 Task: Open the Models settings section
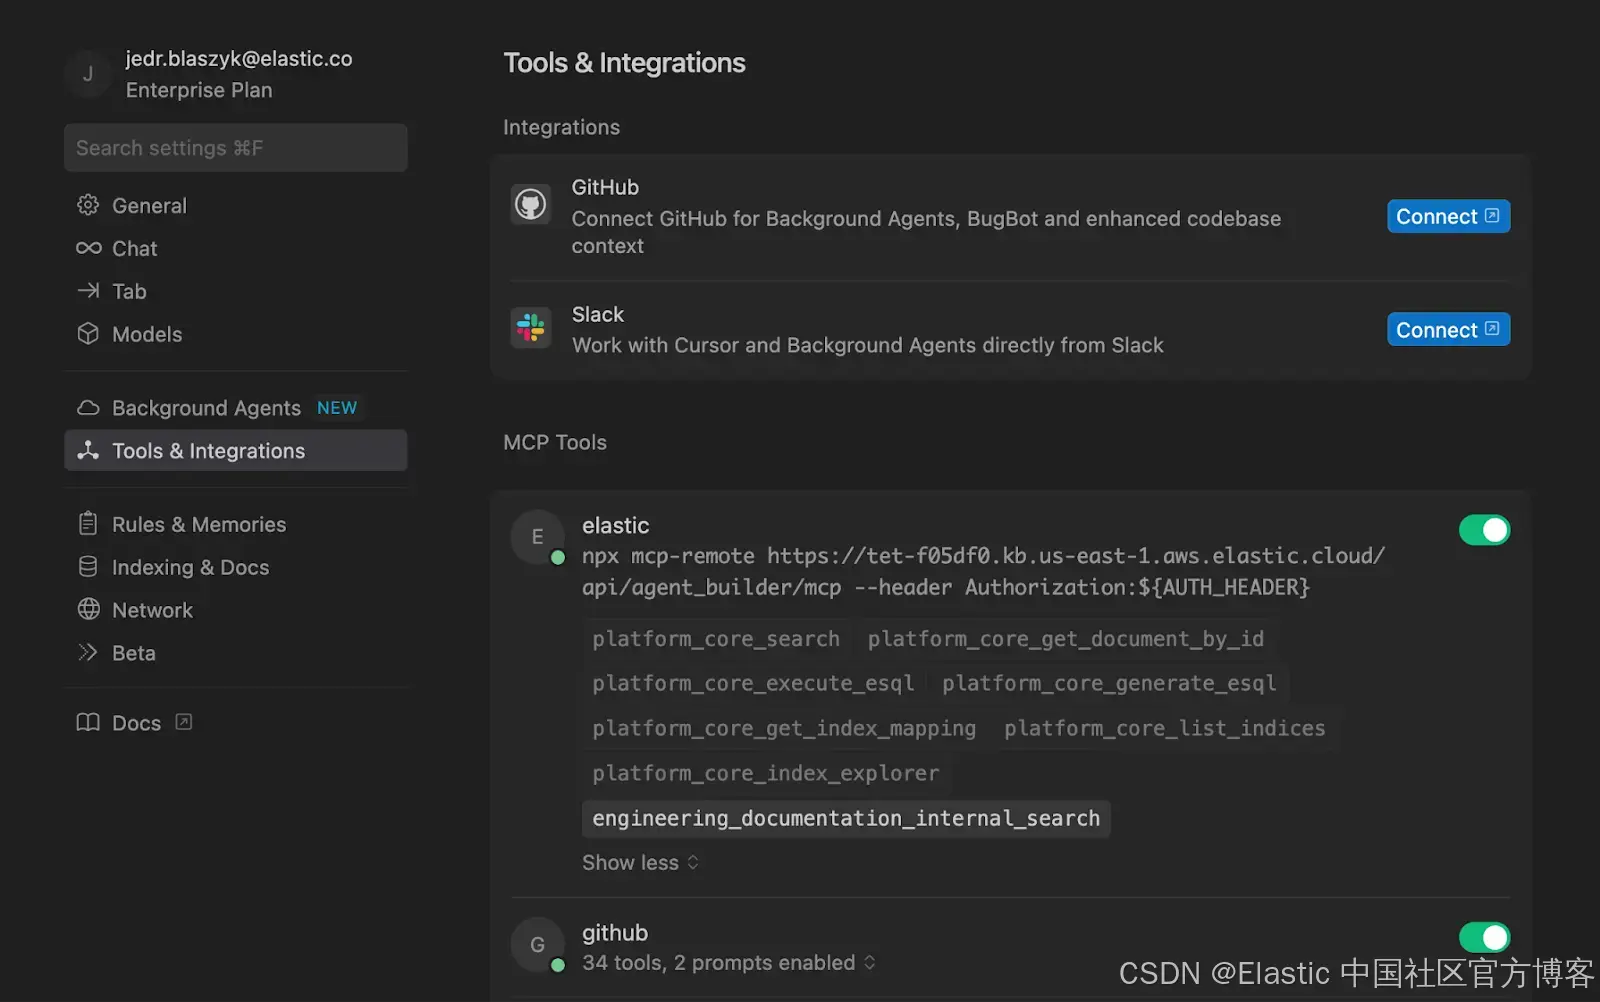click(x=147, y=334)
